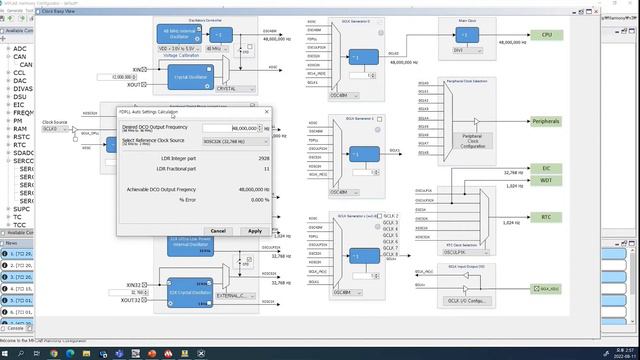
Task: Open Windows Start menu
Action: (x=5, y=353)
